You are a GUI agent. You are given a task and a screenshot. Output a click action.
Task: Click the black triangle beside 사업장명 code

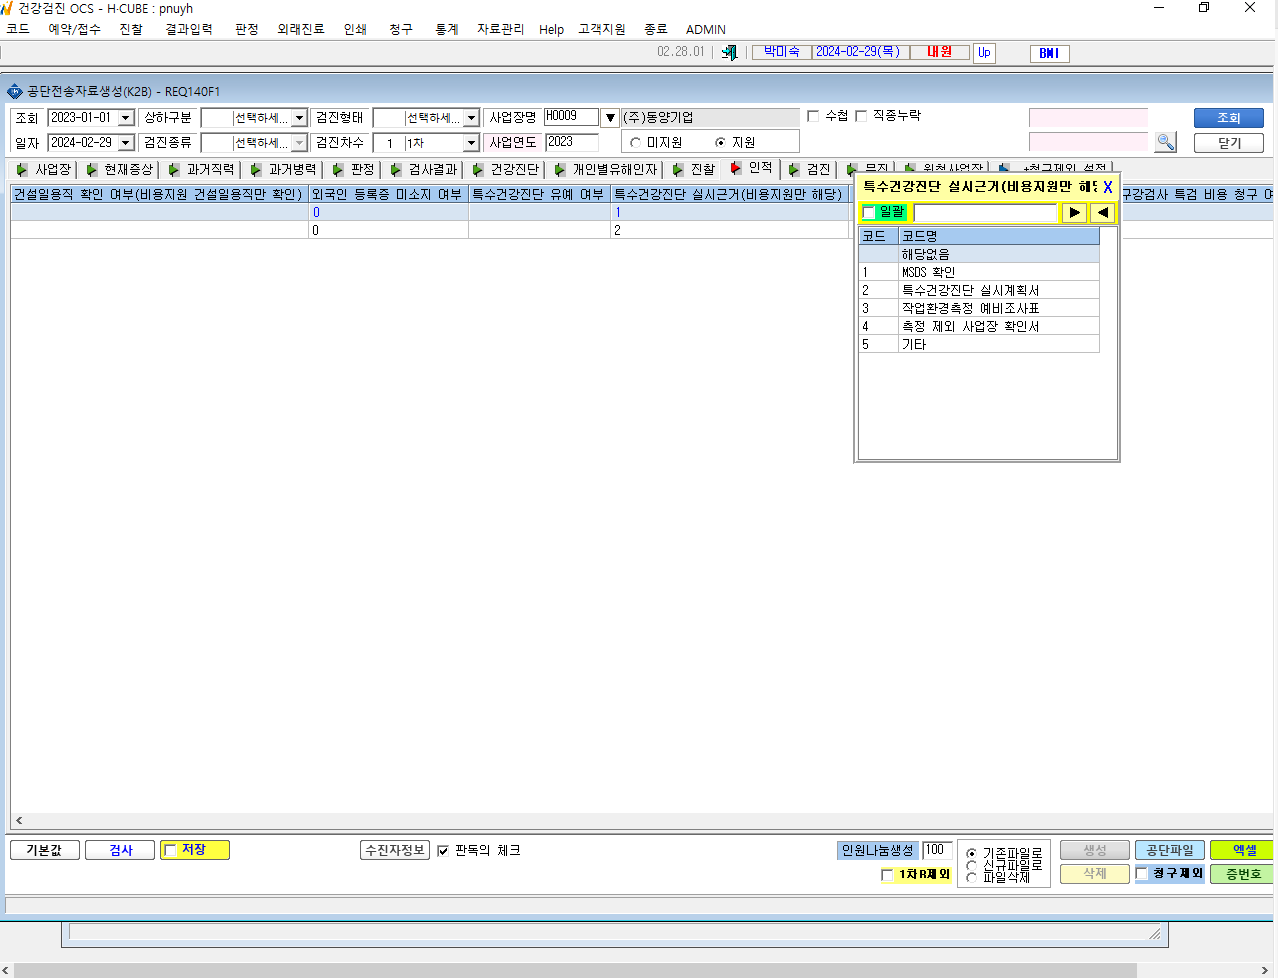click(610, 118)
